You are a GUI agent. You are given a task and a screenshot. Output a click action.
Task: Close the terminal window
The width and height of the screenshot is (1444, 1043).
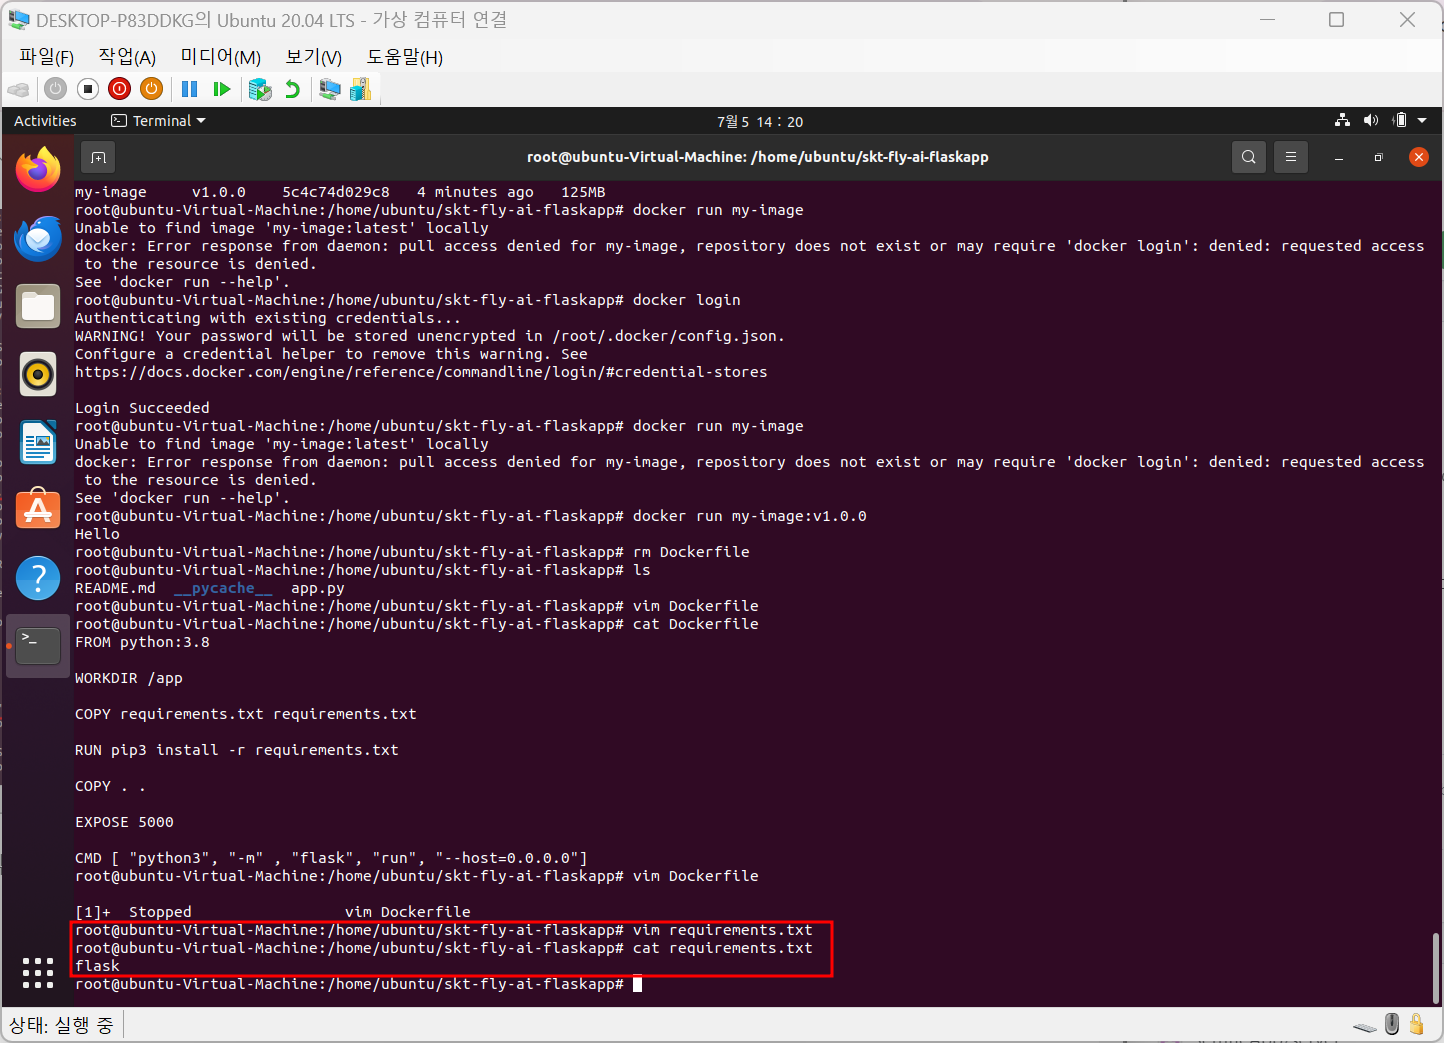pyautogui.click(x=1418, y=157)
